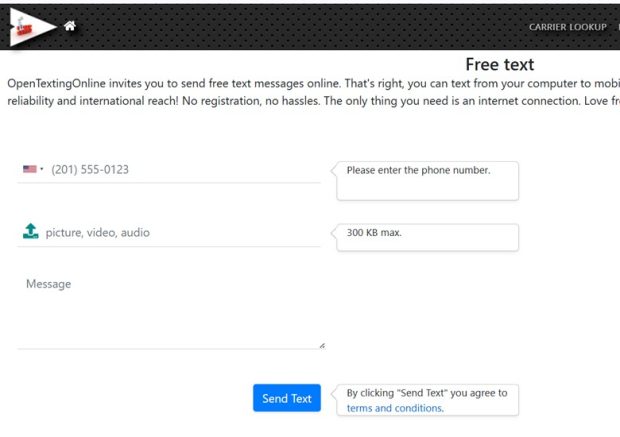
Task: Click an empty area of the dark header bar
Action: 300,26
